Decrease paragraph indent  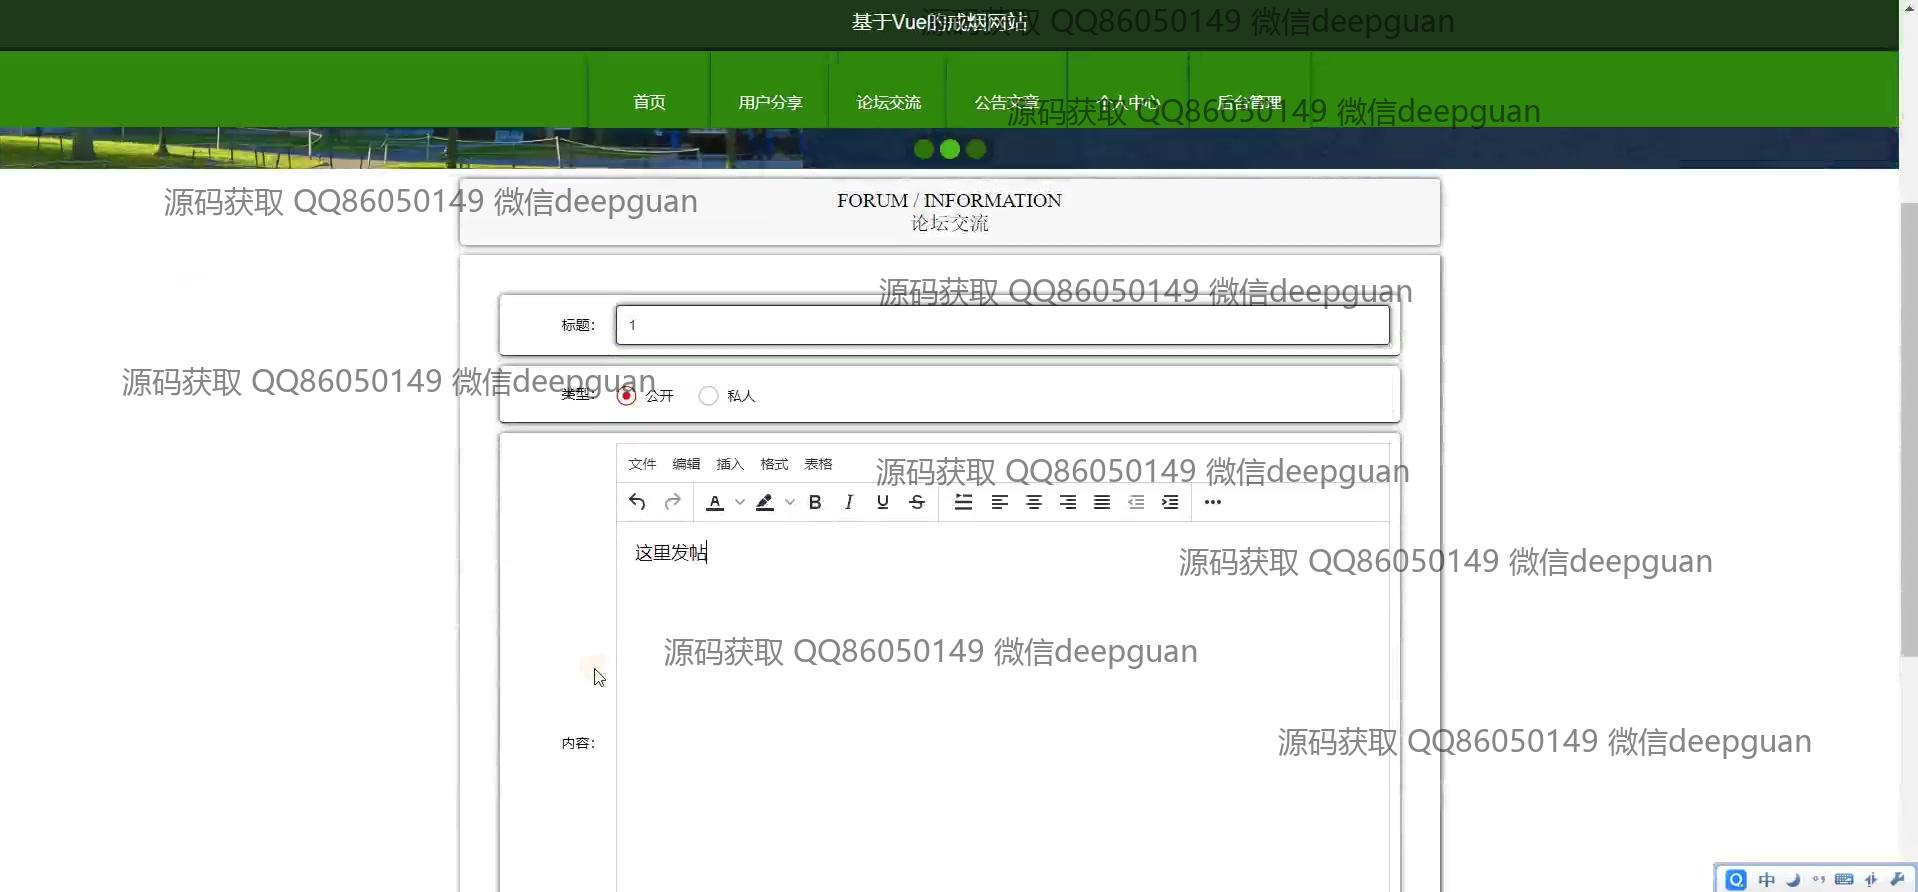1136,502
